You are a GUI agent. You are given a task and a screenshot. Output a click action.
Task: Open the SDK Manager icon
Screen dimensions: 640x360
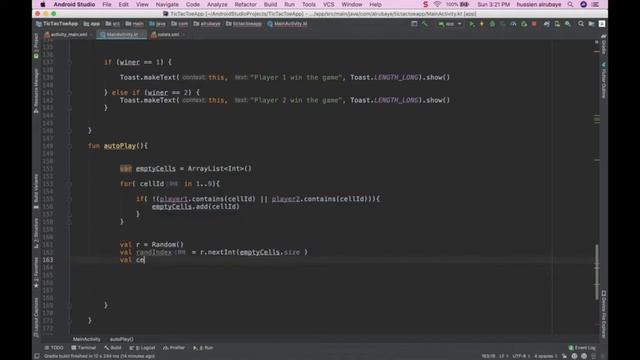[x=568, y=24]
